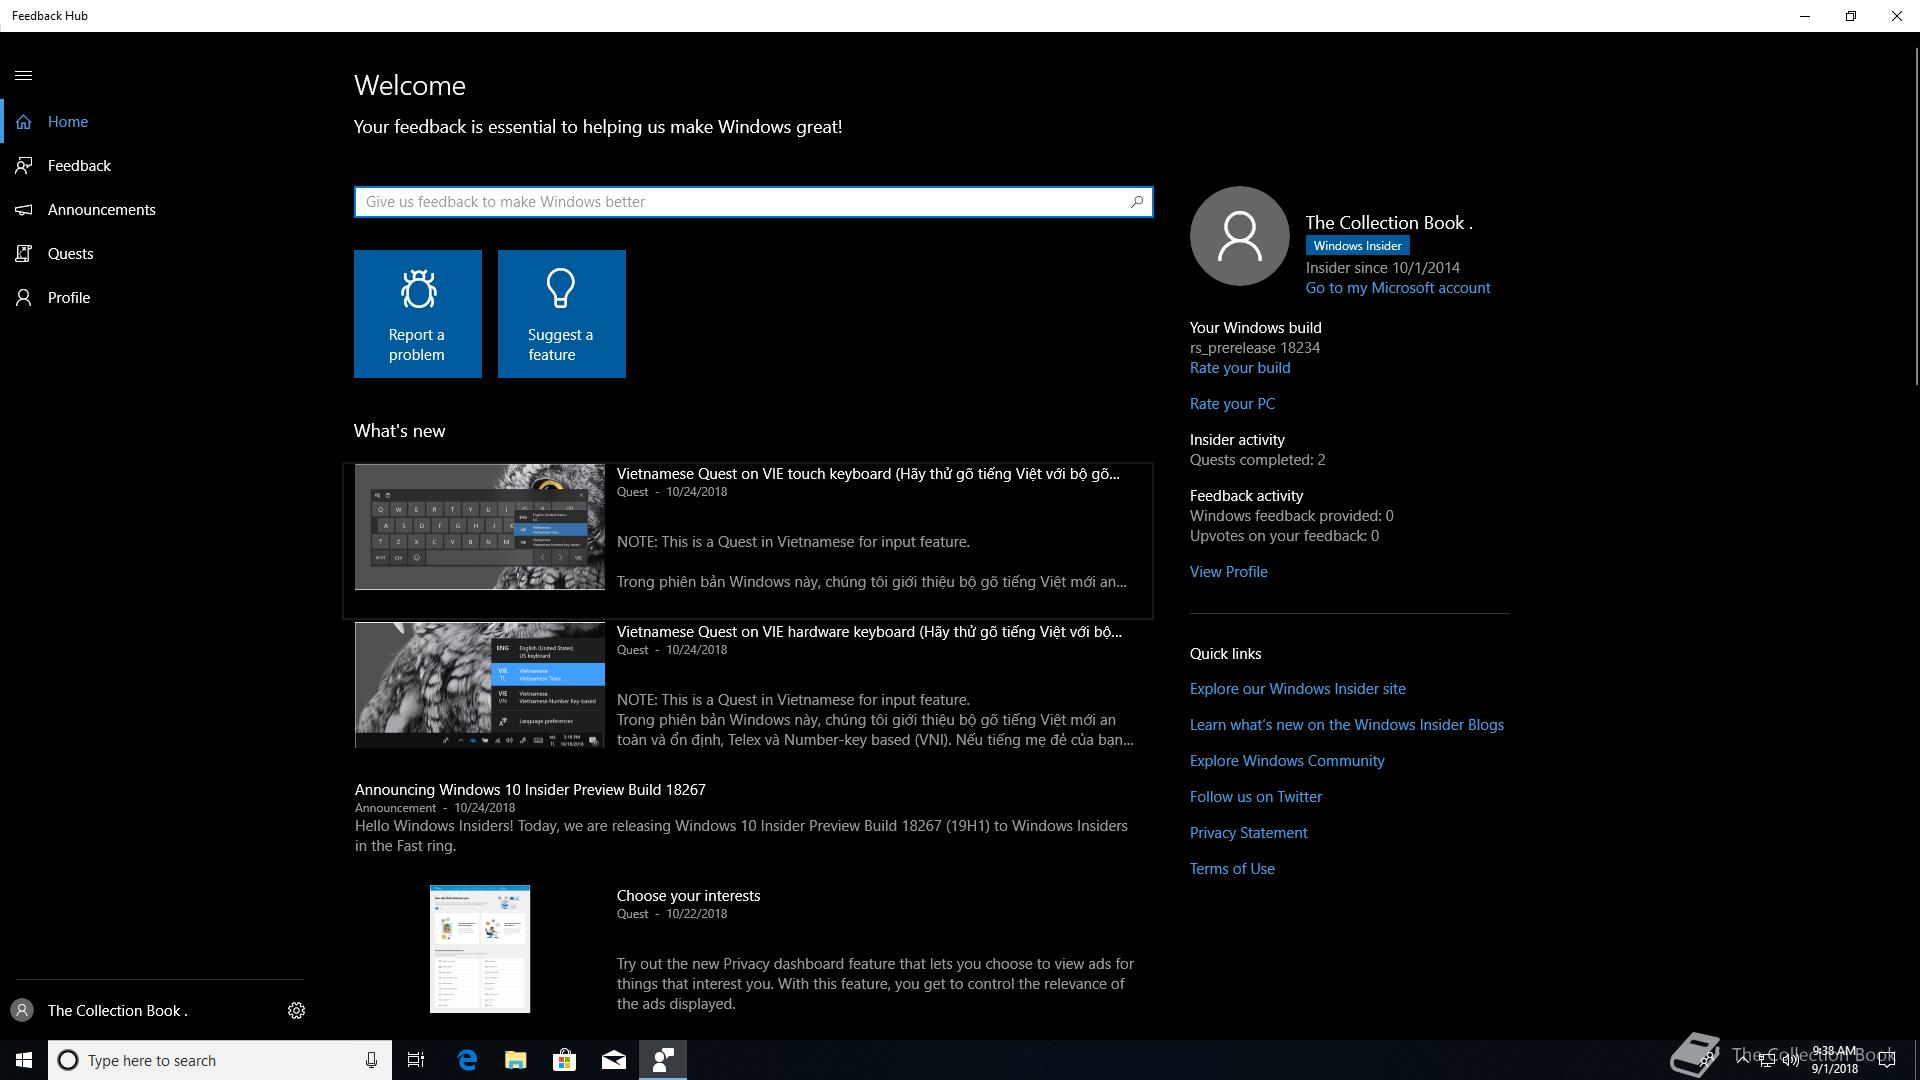Click the network tray icon
Viewport: 1920px width, 1080px height.
[1767, 1060]
